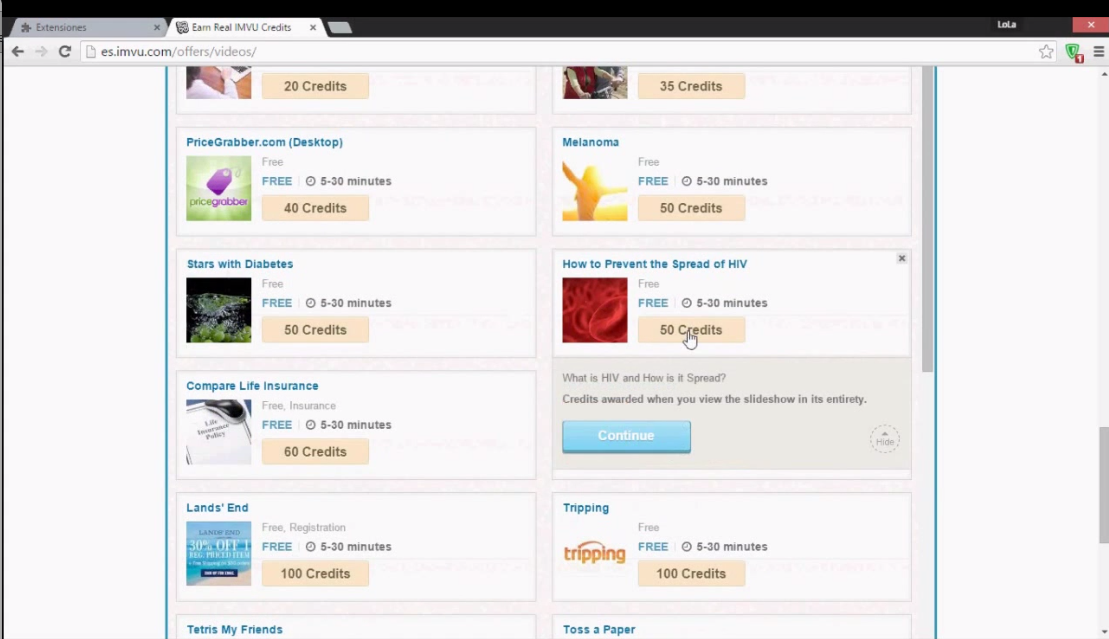This screenshot has width=1109, height=639.
Task: Click the offers list inner scrollbar thumb
Action: point(927,219)
